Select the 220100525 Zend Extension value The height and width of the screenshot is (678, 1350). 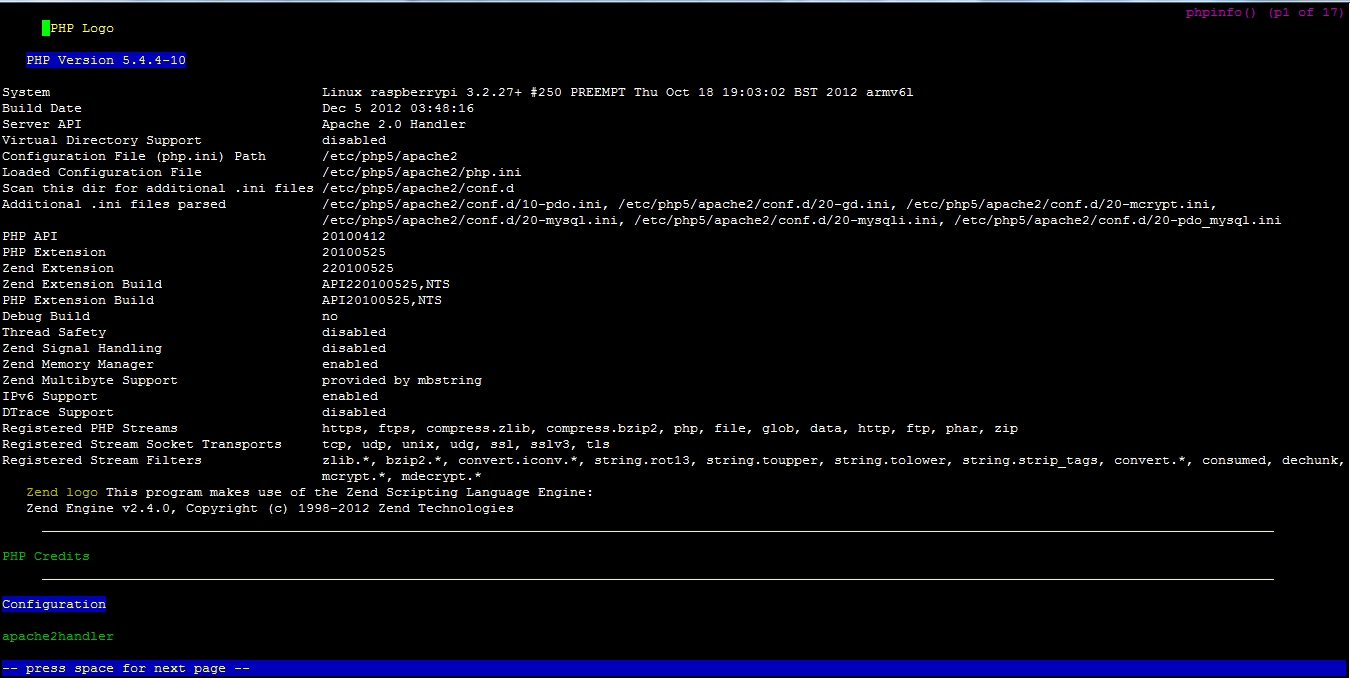tap(358, 268)
